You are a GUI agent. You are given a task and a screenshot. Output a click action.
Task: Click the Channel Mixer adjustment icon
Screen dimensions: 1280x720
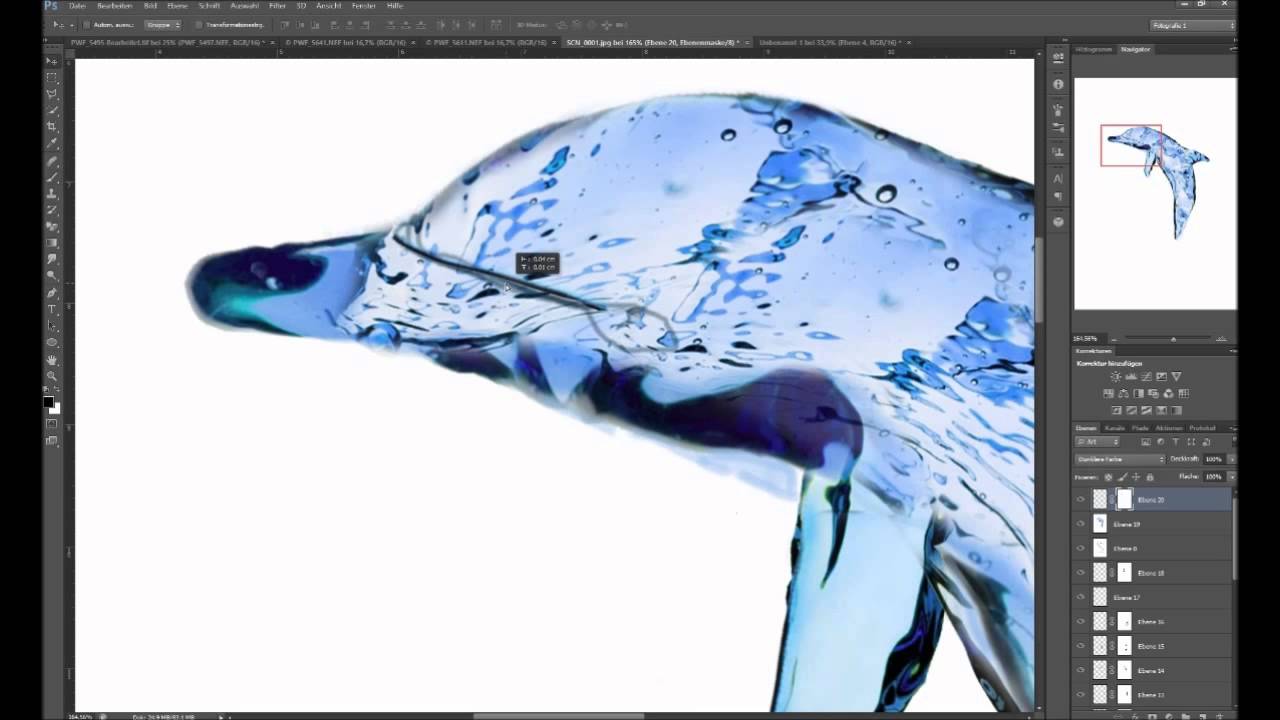pos(1168,394)
